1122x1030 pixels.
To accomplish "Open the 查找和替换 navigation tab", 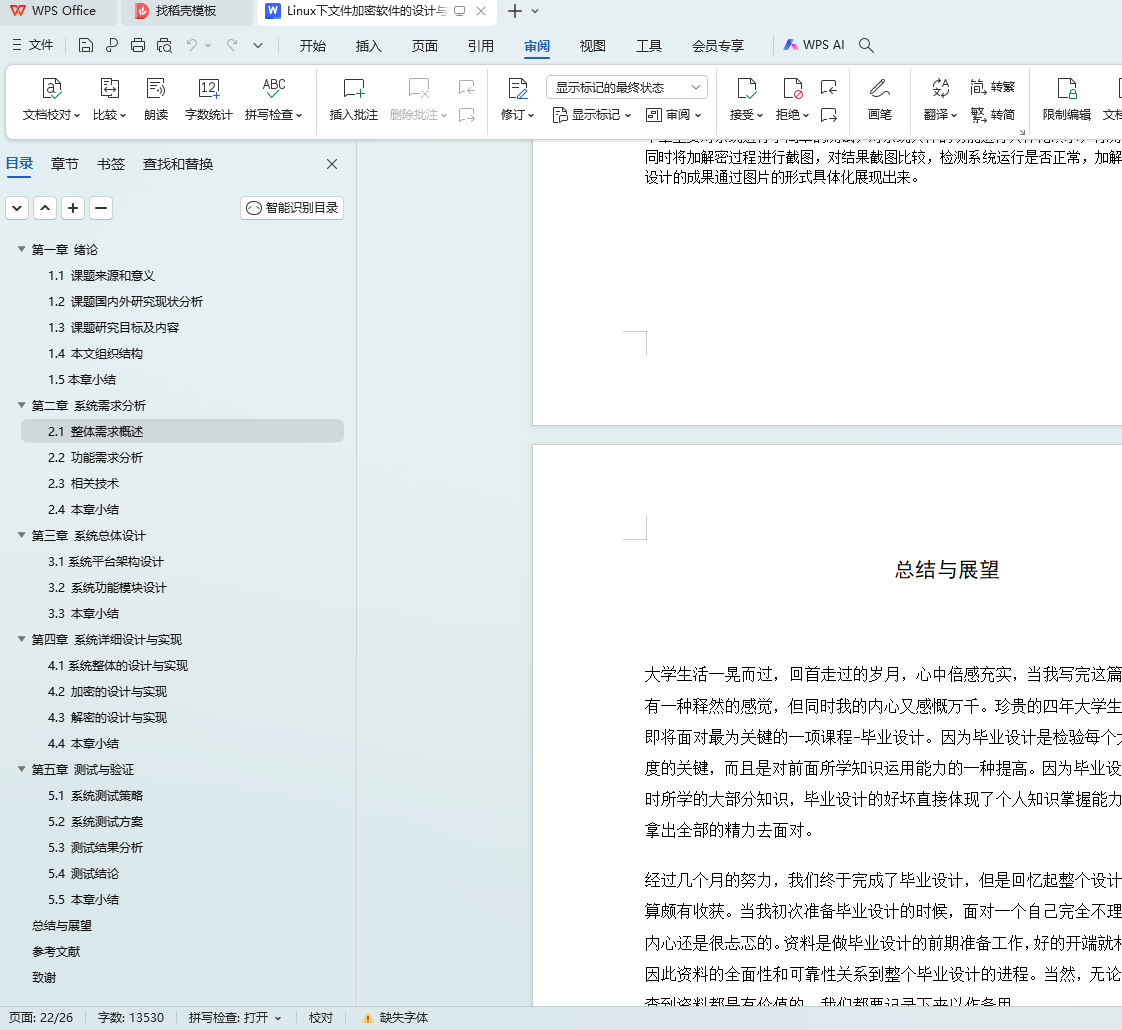I will 178,164.
